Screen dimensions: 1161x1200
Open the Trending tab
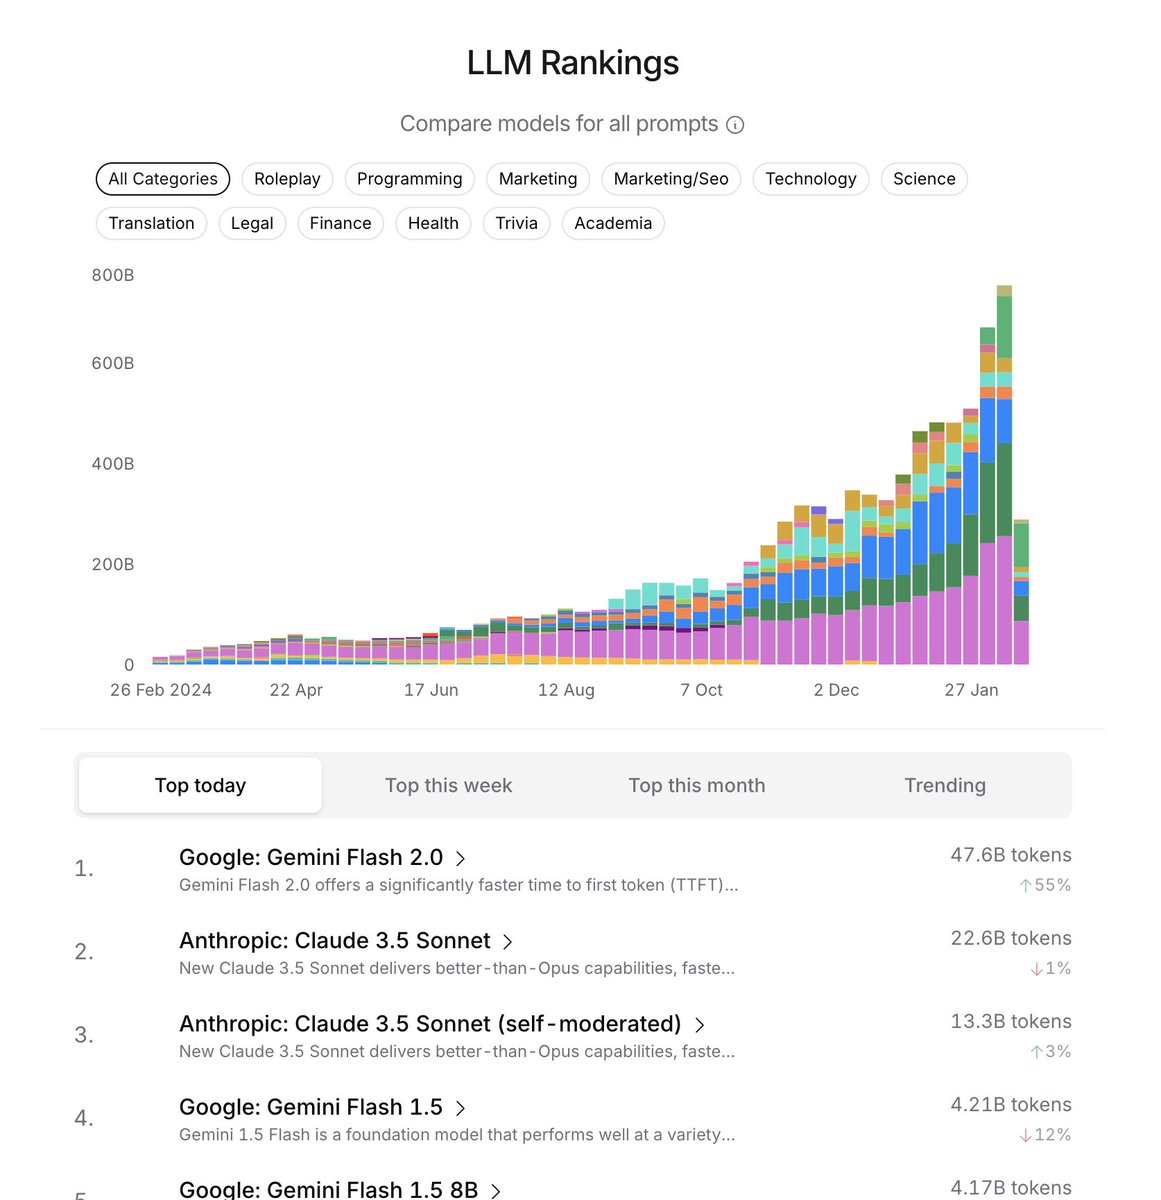[x=945, y=785]
